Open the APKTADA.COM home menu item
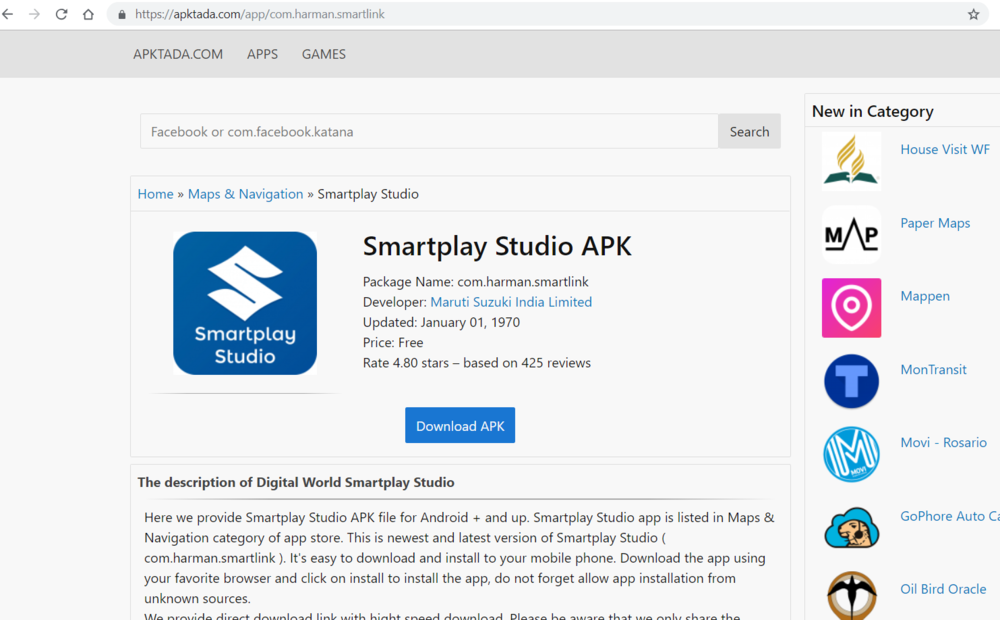The width and height of the screenshot is (1000, 620). [x=178, y=54]
